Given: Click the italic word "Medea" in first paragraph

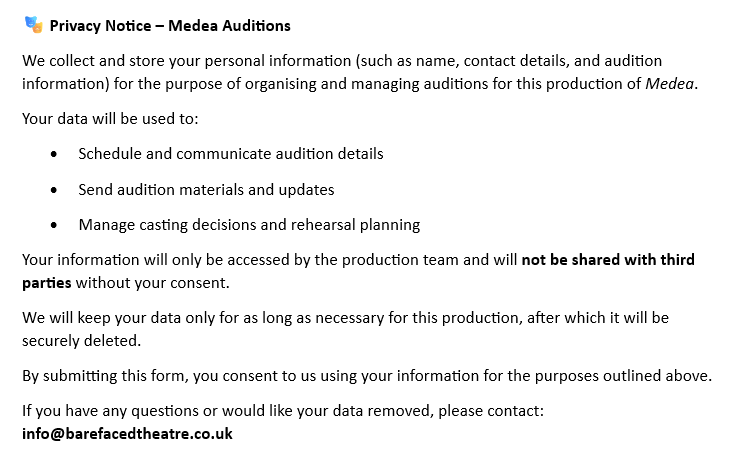Looking at the screenshot, I should pos(669,83).
